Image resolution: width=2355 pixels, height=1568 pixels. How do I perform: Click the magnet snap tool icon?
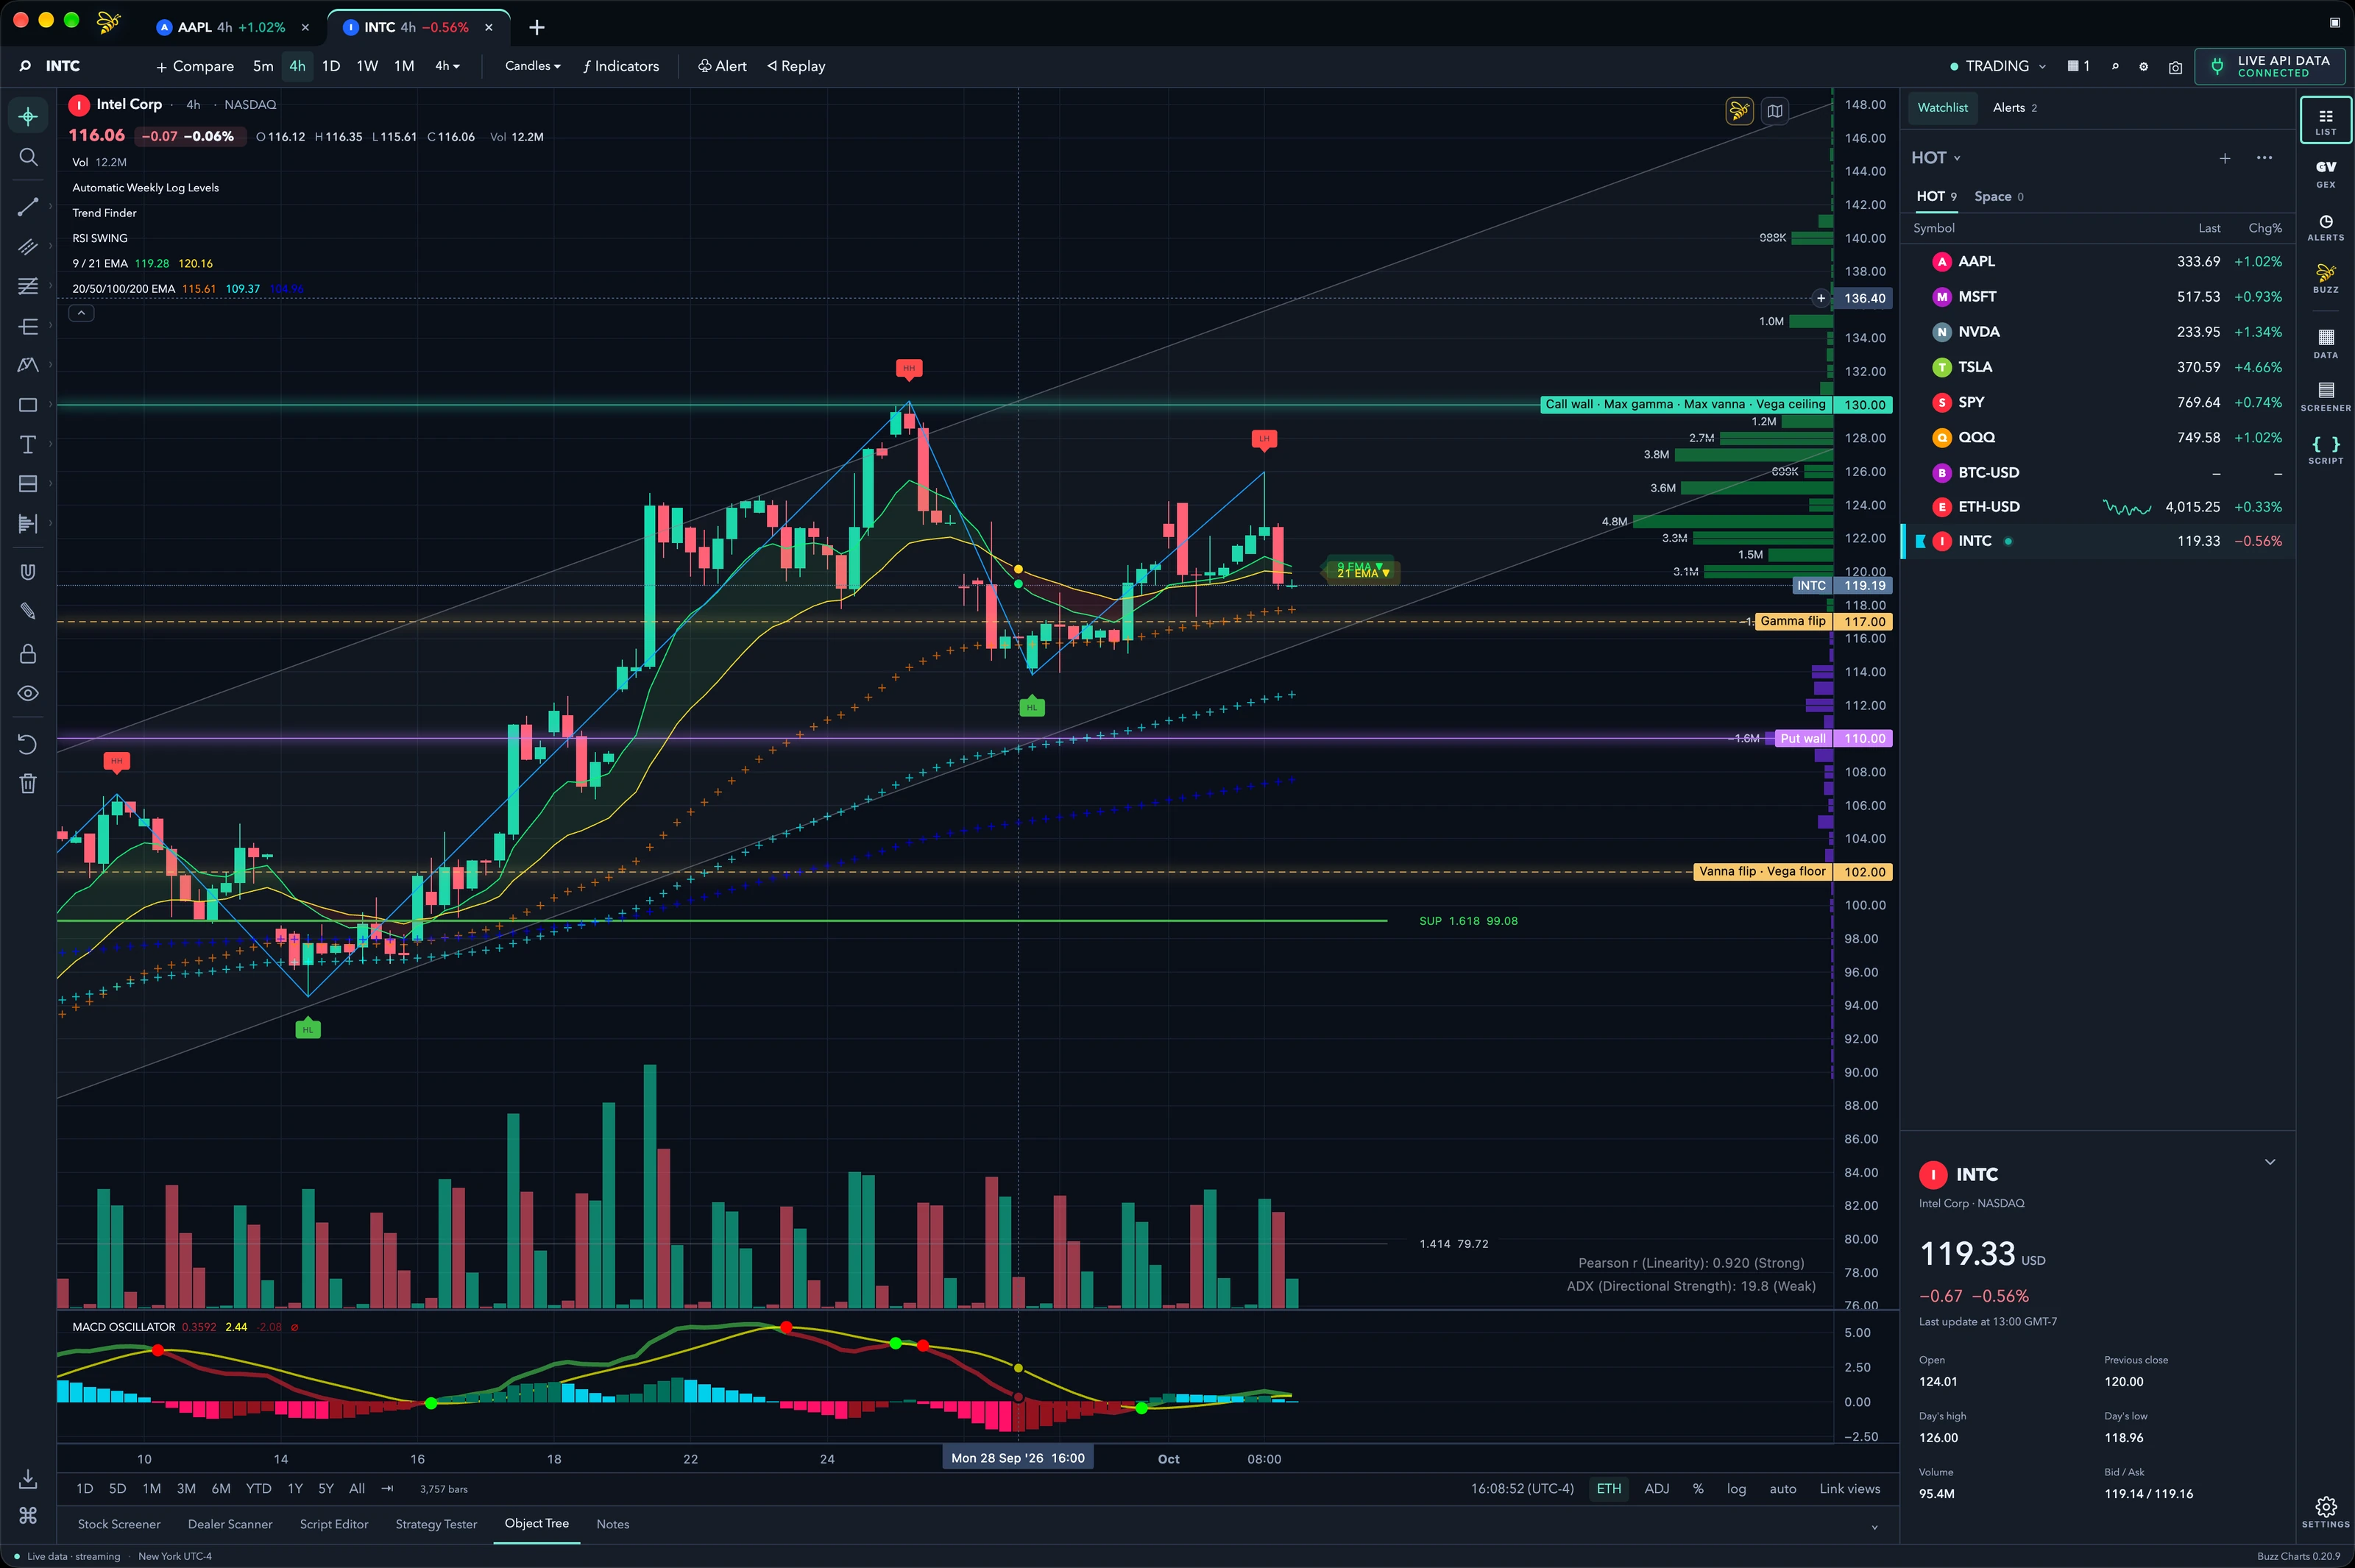[28, 572]
